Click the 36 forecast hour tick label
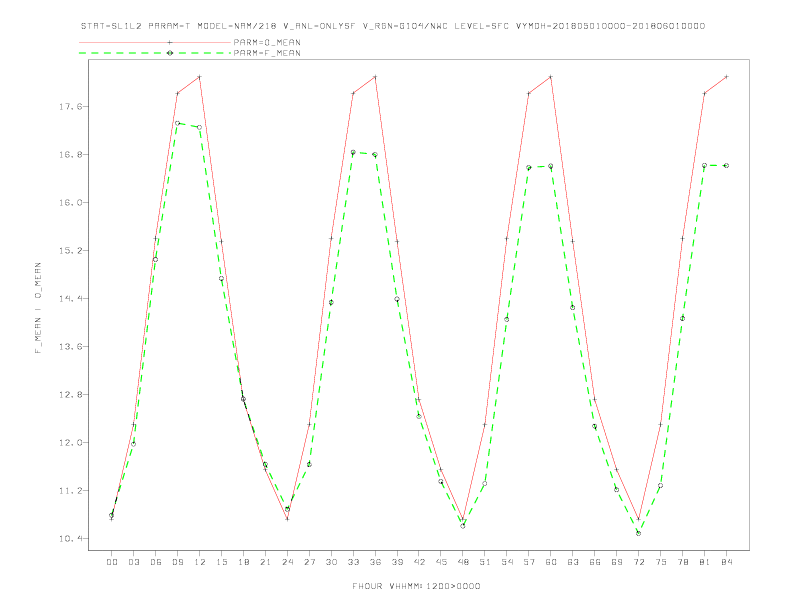Image resolution: width=792 pixels, height=612 pixels. (375, 562)
